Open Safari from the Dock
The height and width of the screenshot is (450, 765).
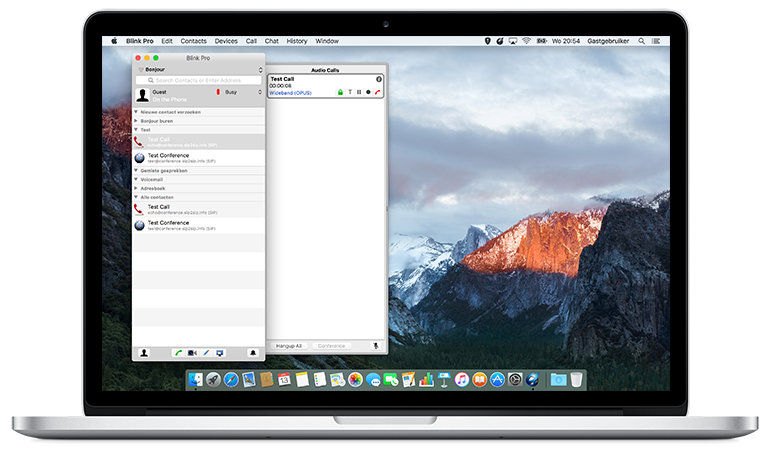pyautogui.click(x=230, y=380)
